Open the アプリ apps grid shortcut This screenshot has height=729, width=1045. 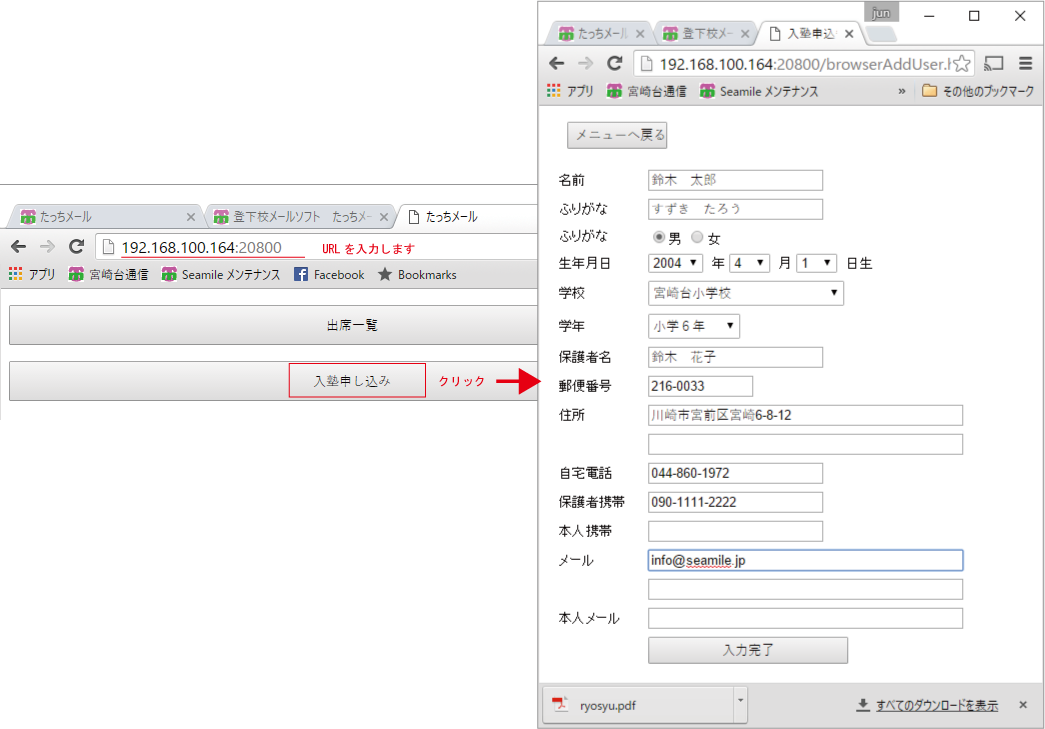(x=570, y=91)
